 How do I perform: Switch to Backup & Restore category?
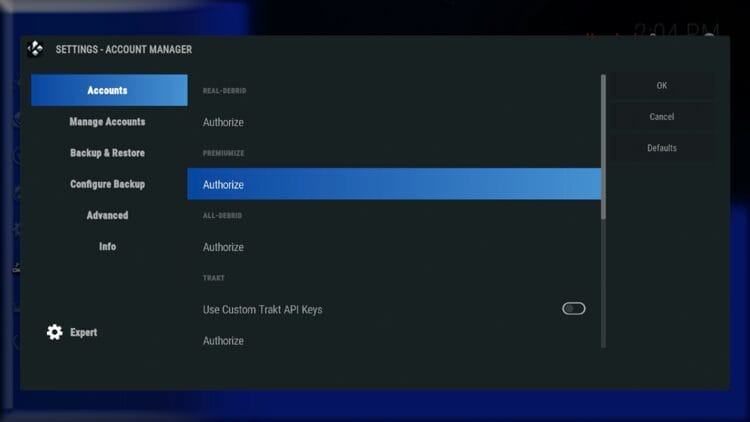click(x=107, y=153)
